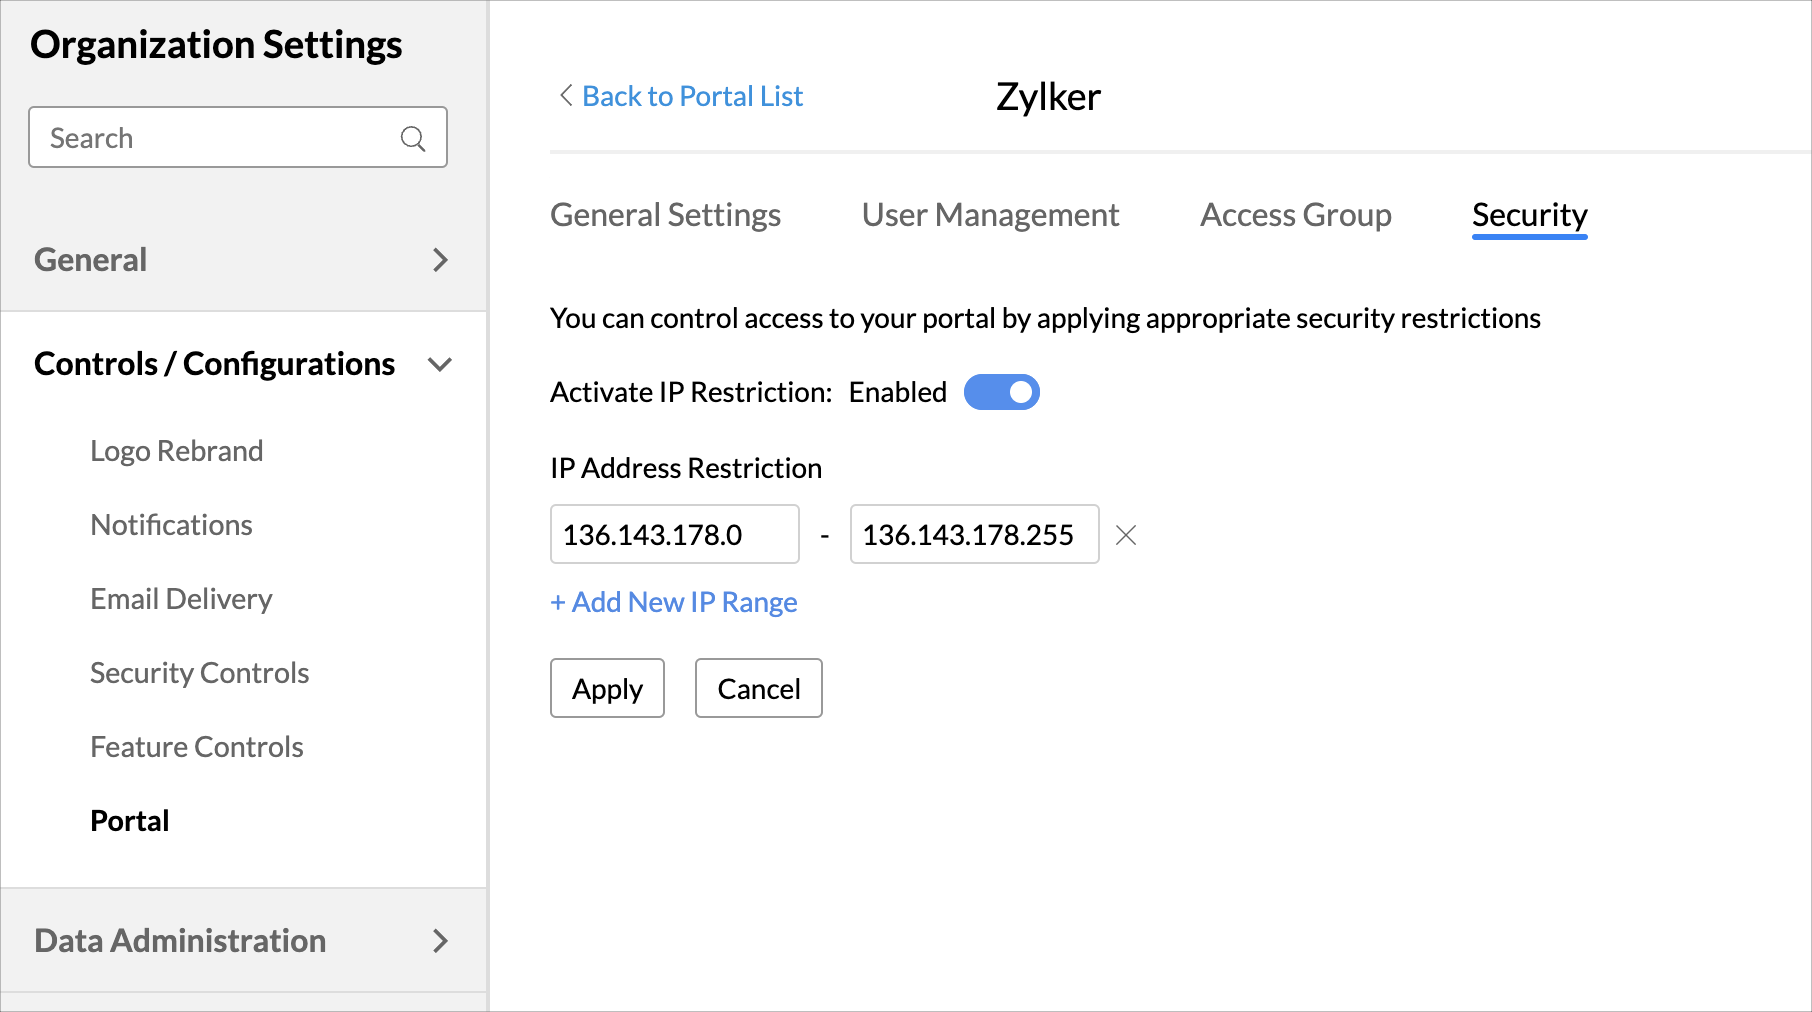Open Security Controls in the sidebar

(x=200, y=673)
